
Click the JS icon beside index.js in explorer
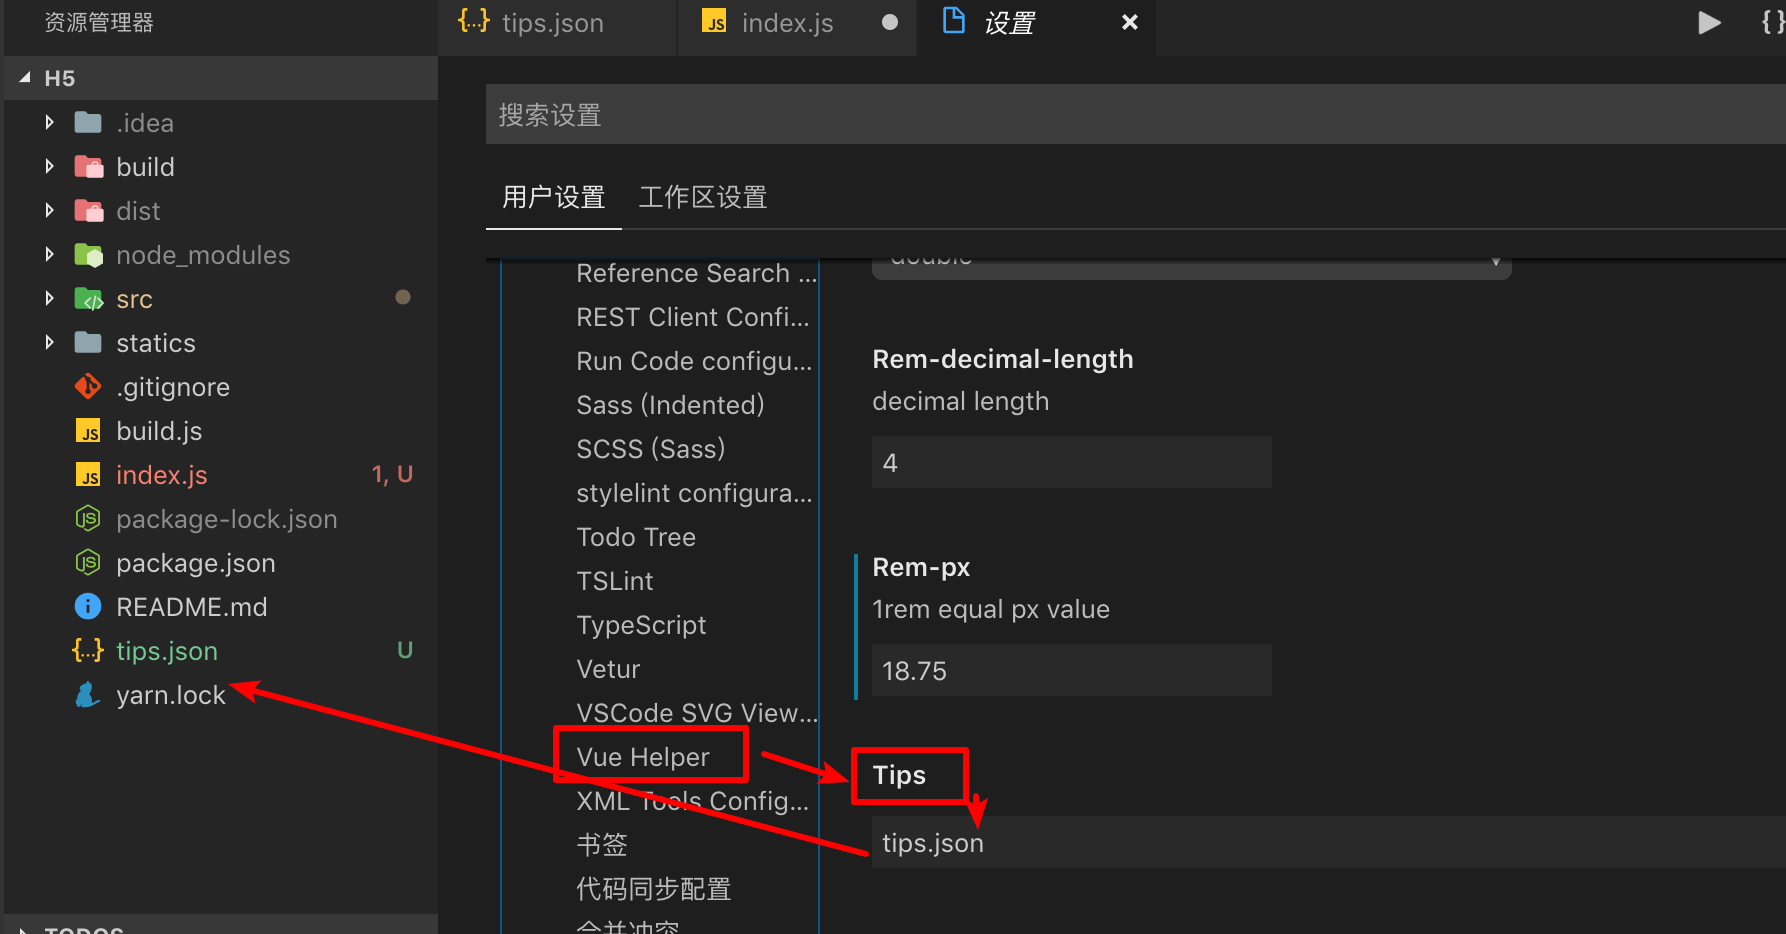(88, 474)
